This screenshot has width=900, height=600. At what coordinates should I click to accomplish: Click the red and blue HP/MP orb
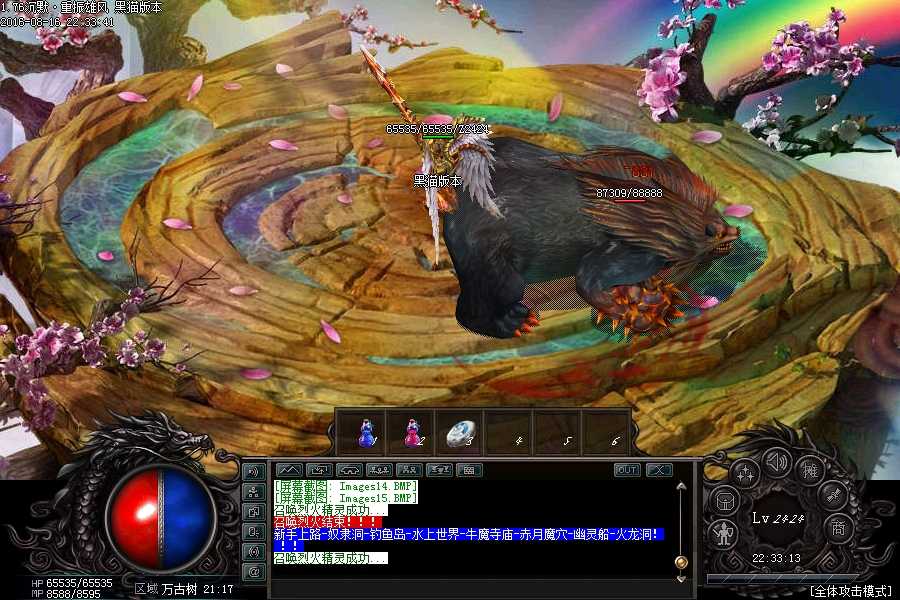(x=160, y=518)
